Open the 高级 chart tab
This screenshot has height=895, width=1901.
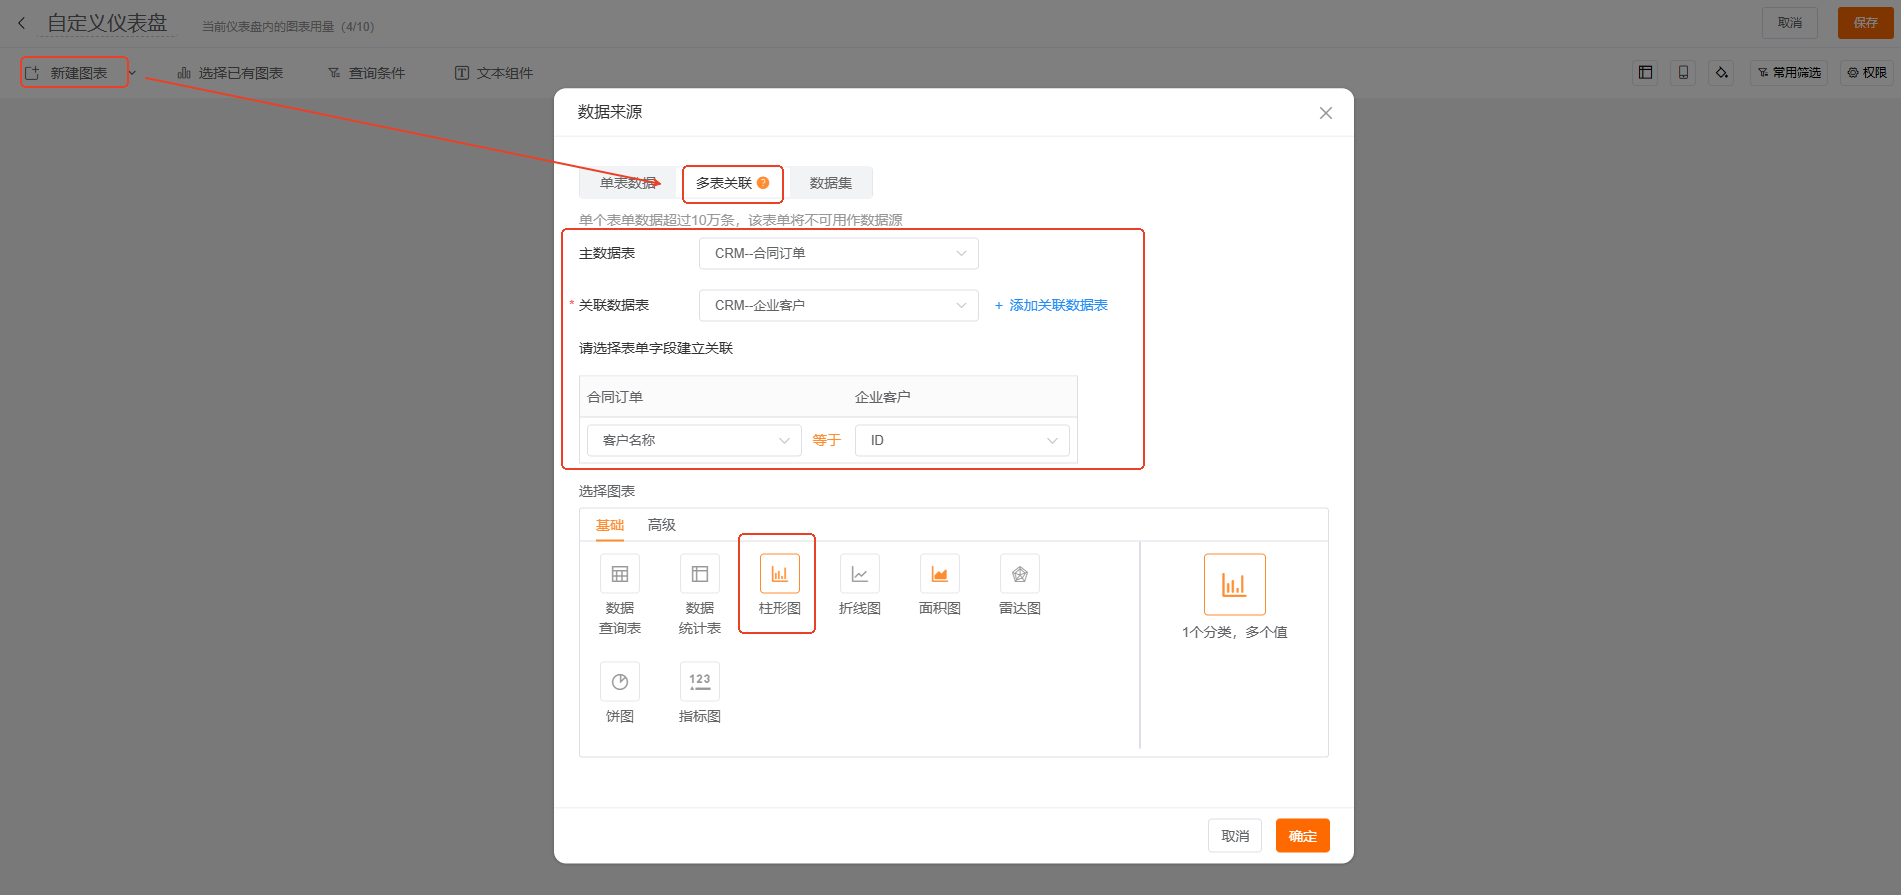point(661,525)
